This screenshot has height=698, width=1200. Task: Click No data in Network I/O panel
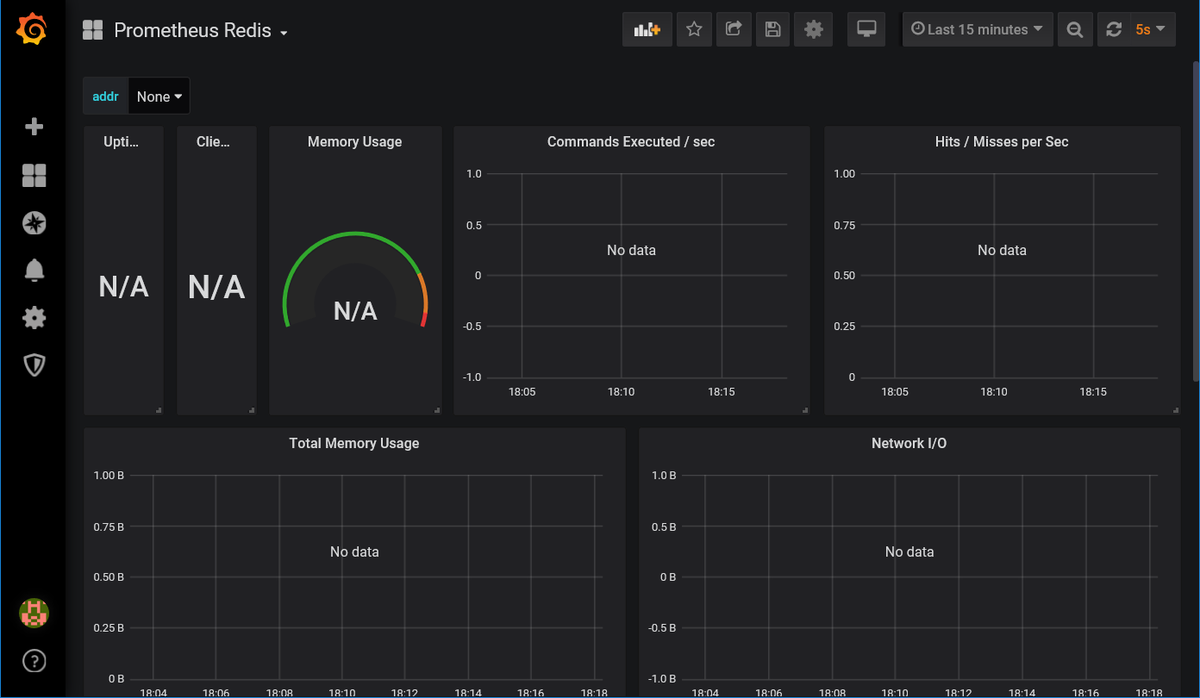(909, 551)
